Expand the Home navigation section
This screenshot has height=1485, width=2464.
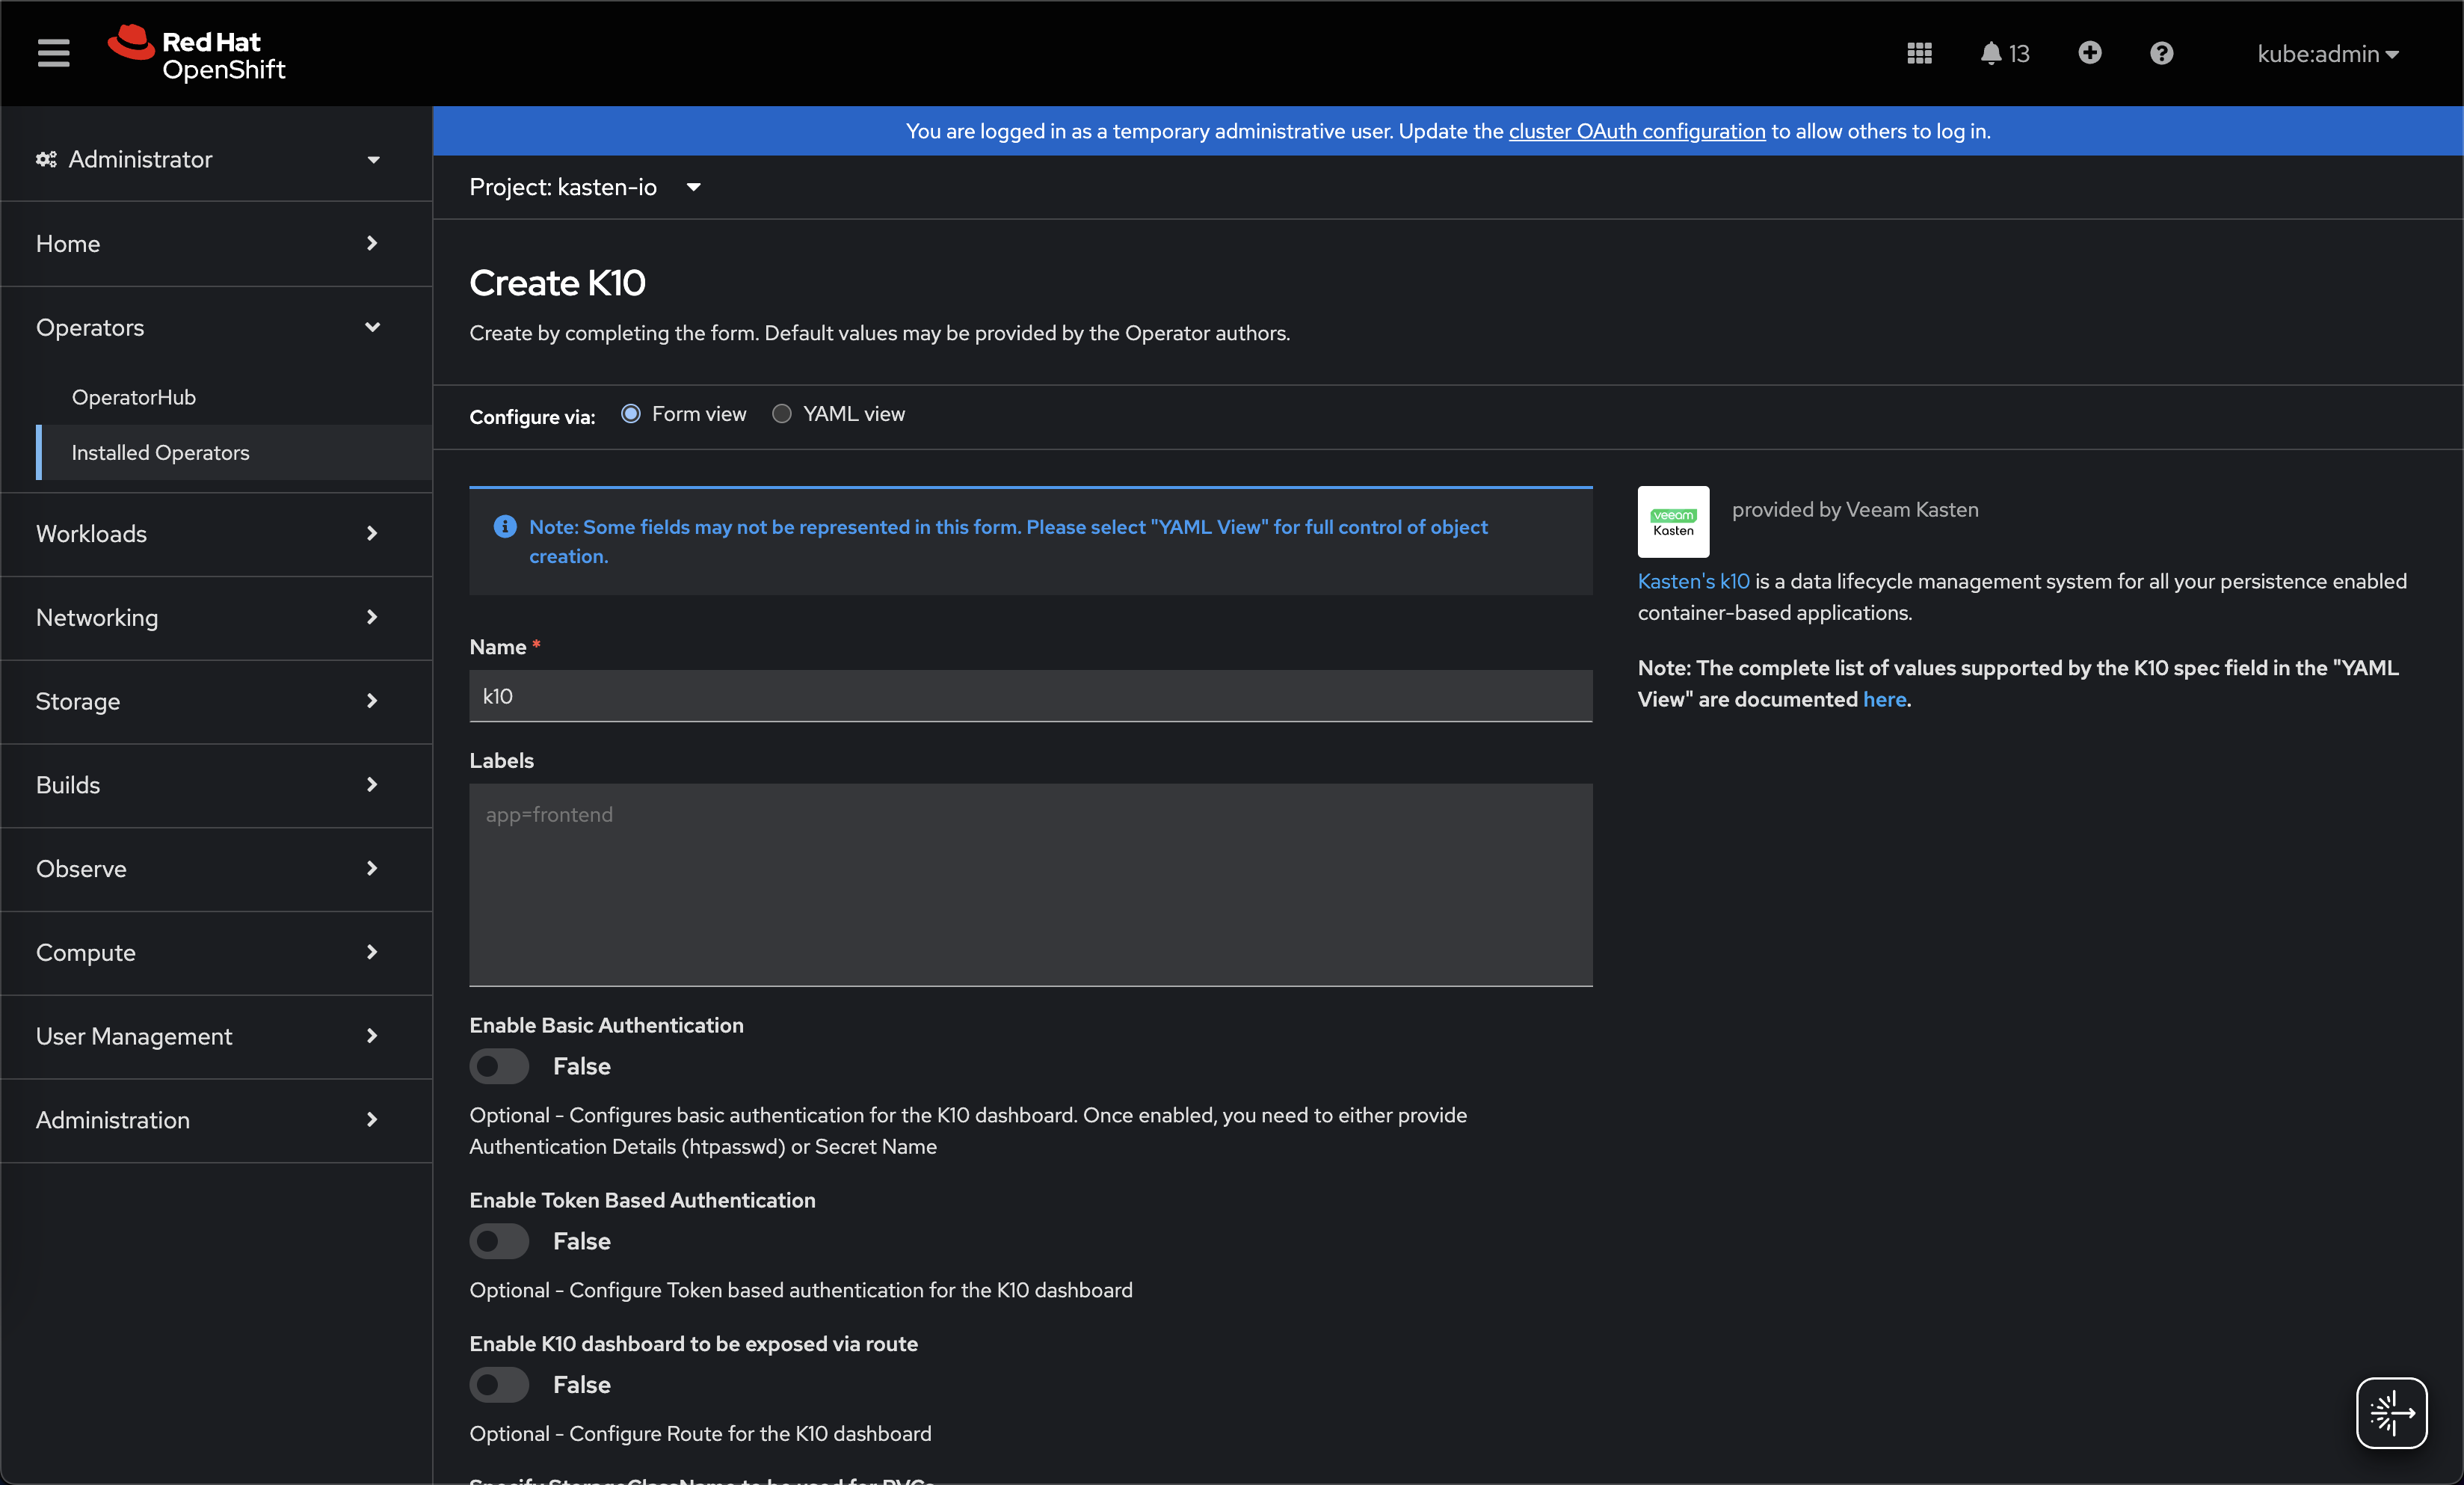tap(216, 243)
